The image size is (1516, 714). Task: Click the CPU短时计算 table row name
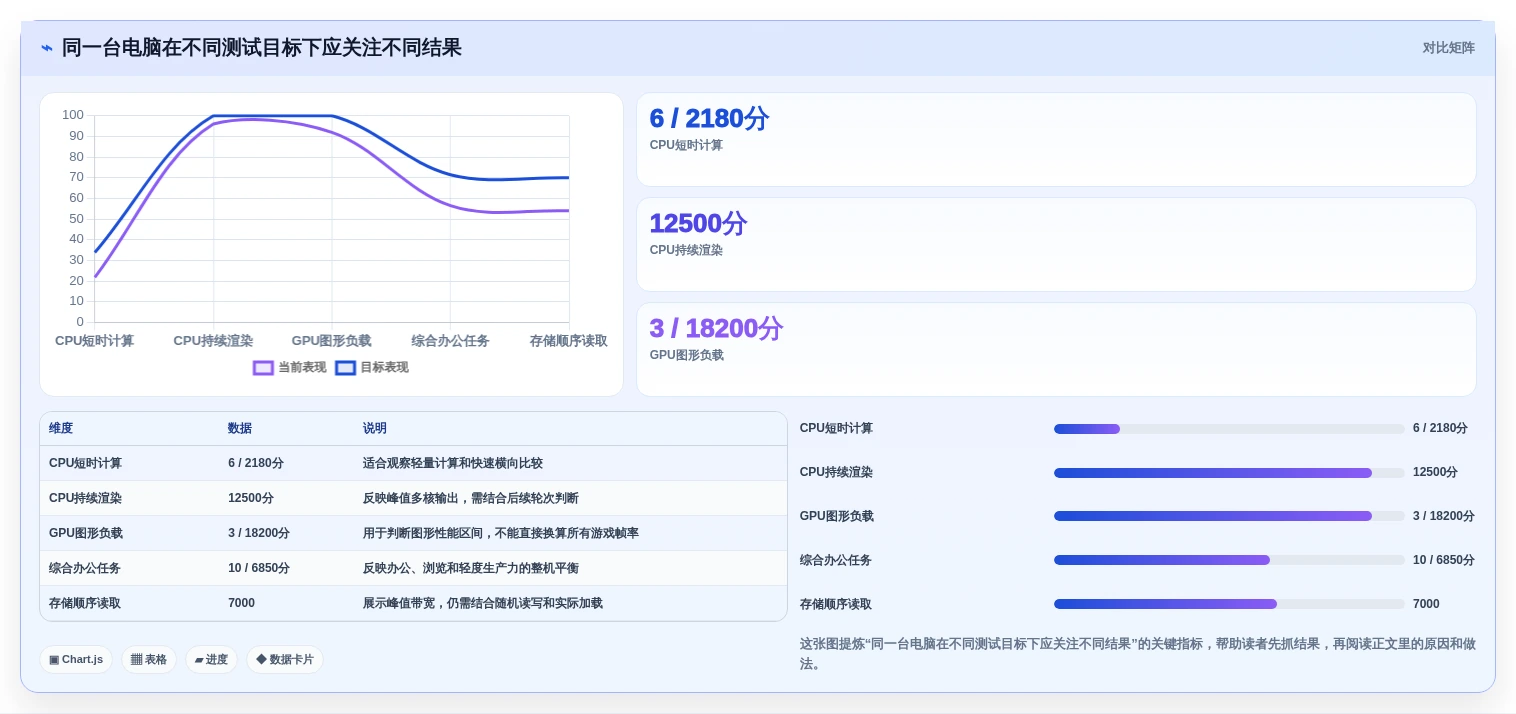pos(85,464)
